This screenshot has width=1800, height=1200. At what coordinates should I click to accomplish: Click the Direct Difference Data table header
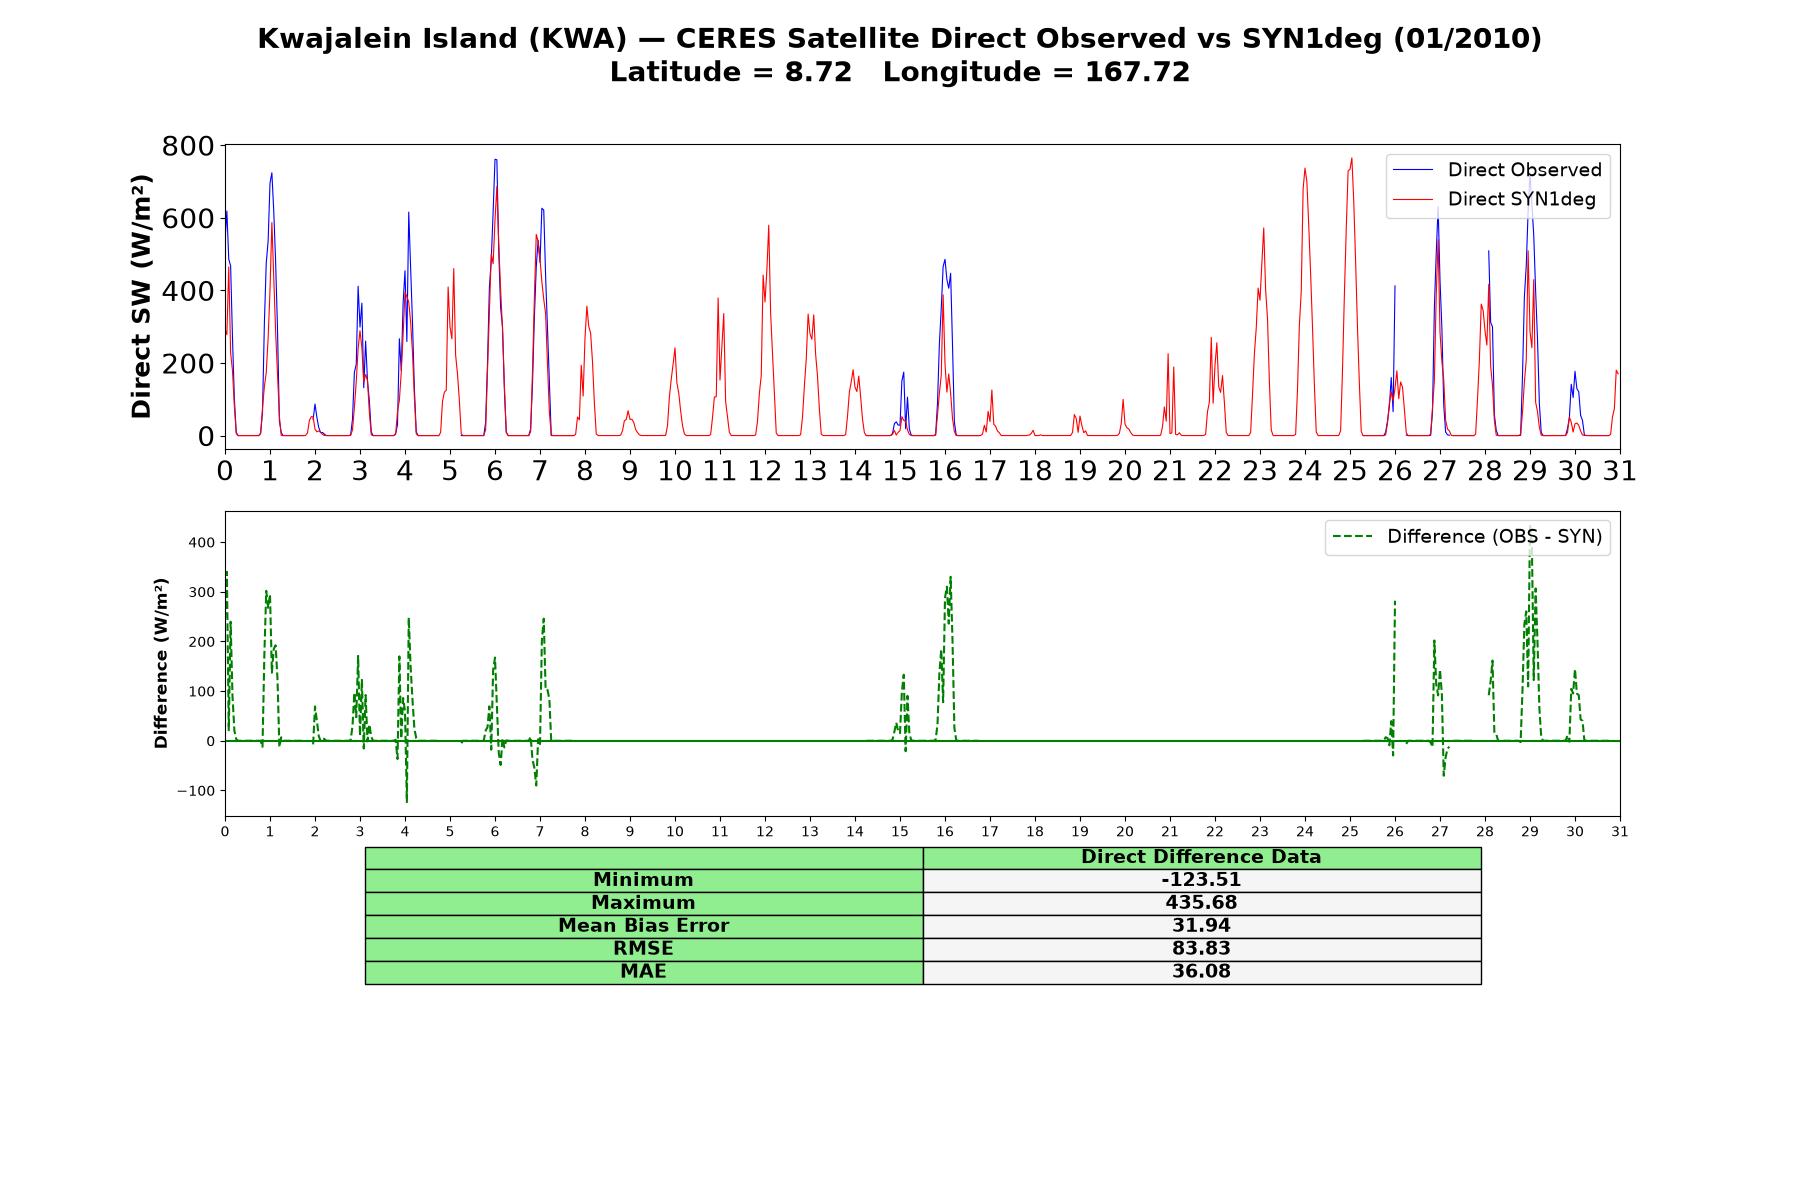[x=1202, y=857]
